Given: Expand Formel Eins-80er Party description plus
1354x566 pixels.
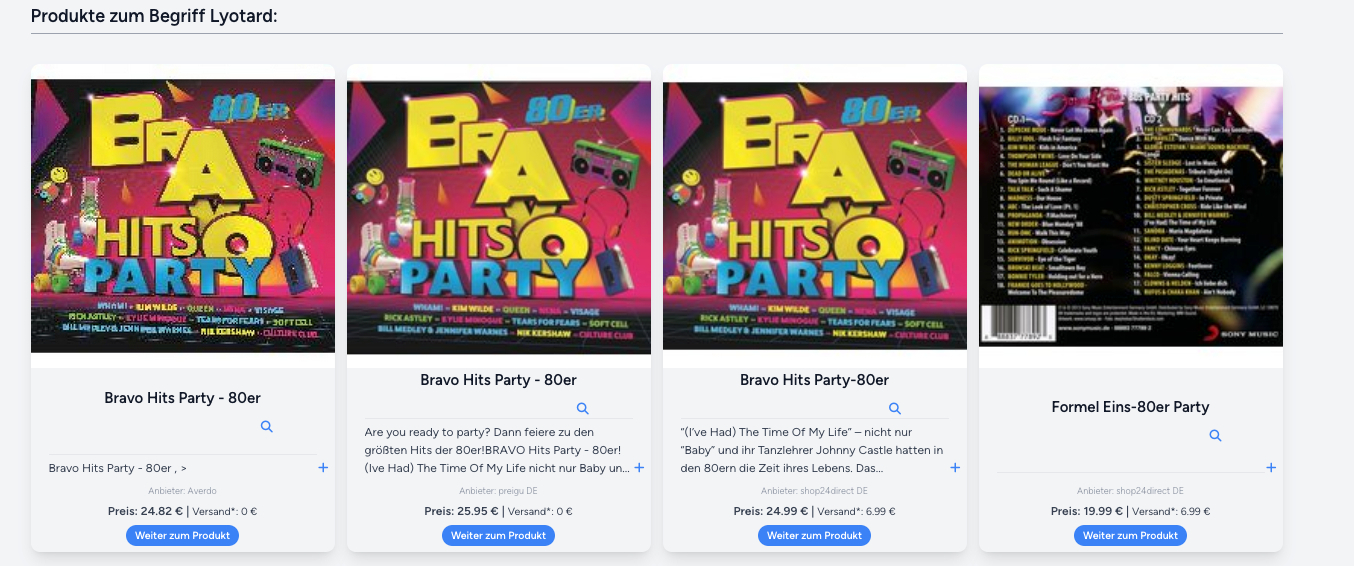Looking at the screenshot, I should tap(1271, 467).
